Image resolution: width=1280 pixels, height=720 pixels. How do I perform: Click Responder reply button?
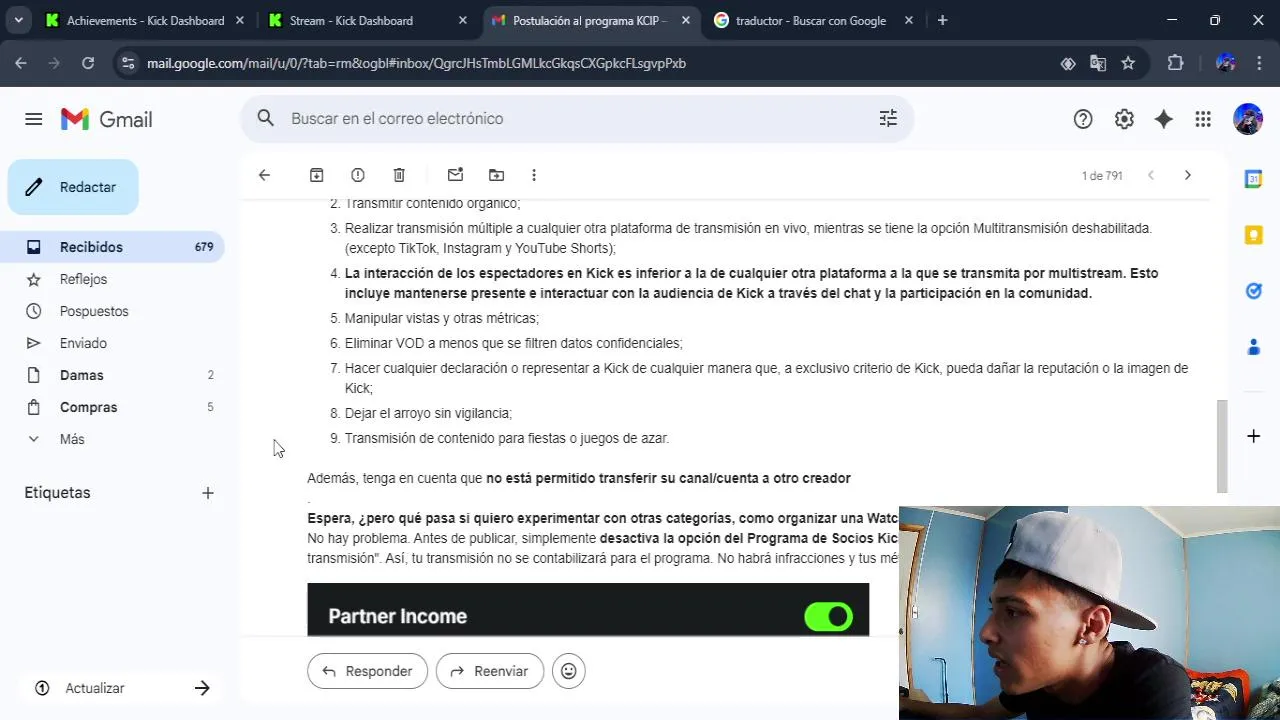367,671
